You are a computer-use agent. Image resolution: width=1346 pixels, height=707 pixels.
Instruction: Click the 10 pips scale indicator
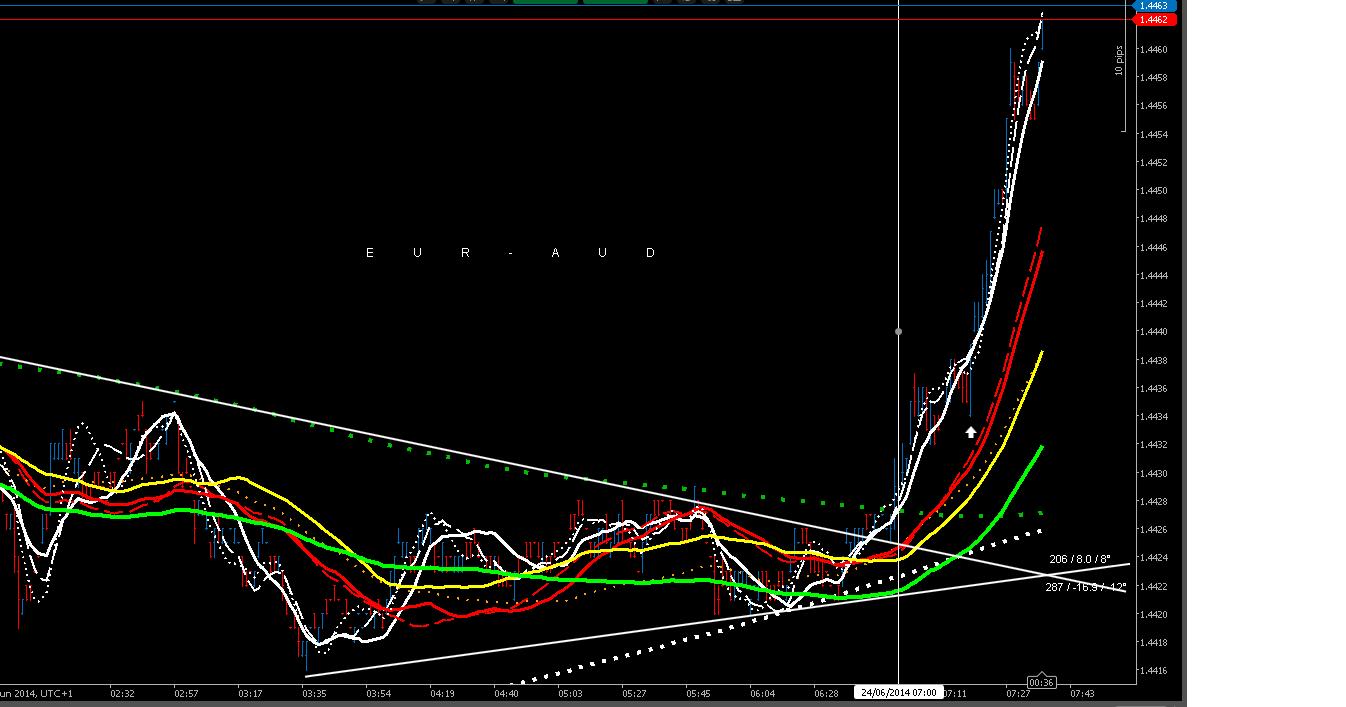pos(1119,62)
